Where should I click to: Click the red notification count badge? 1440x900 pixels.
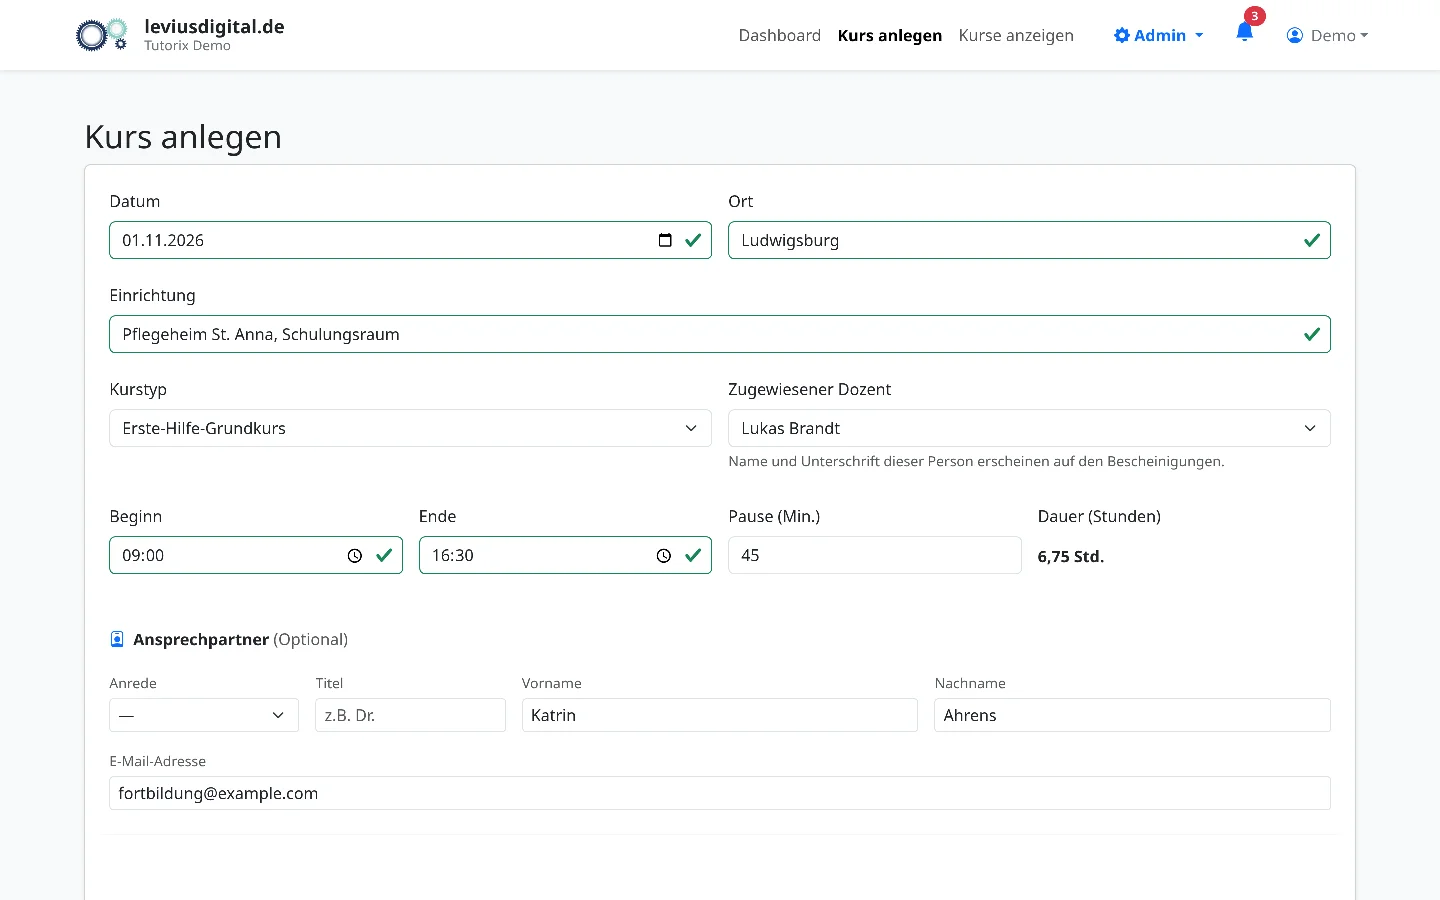click(1254, 16)
